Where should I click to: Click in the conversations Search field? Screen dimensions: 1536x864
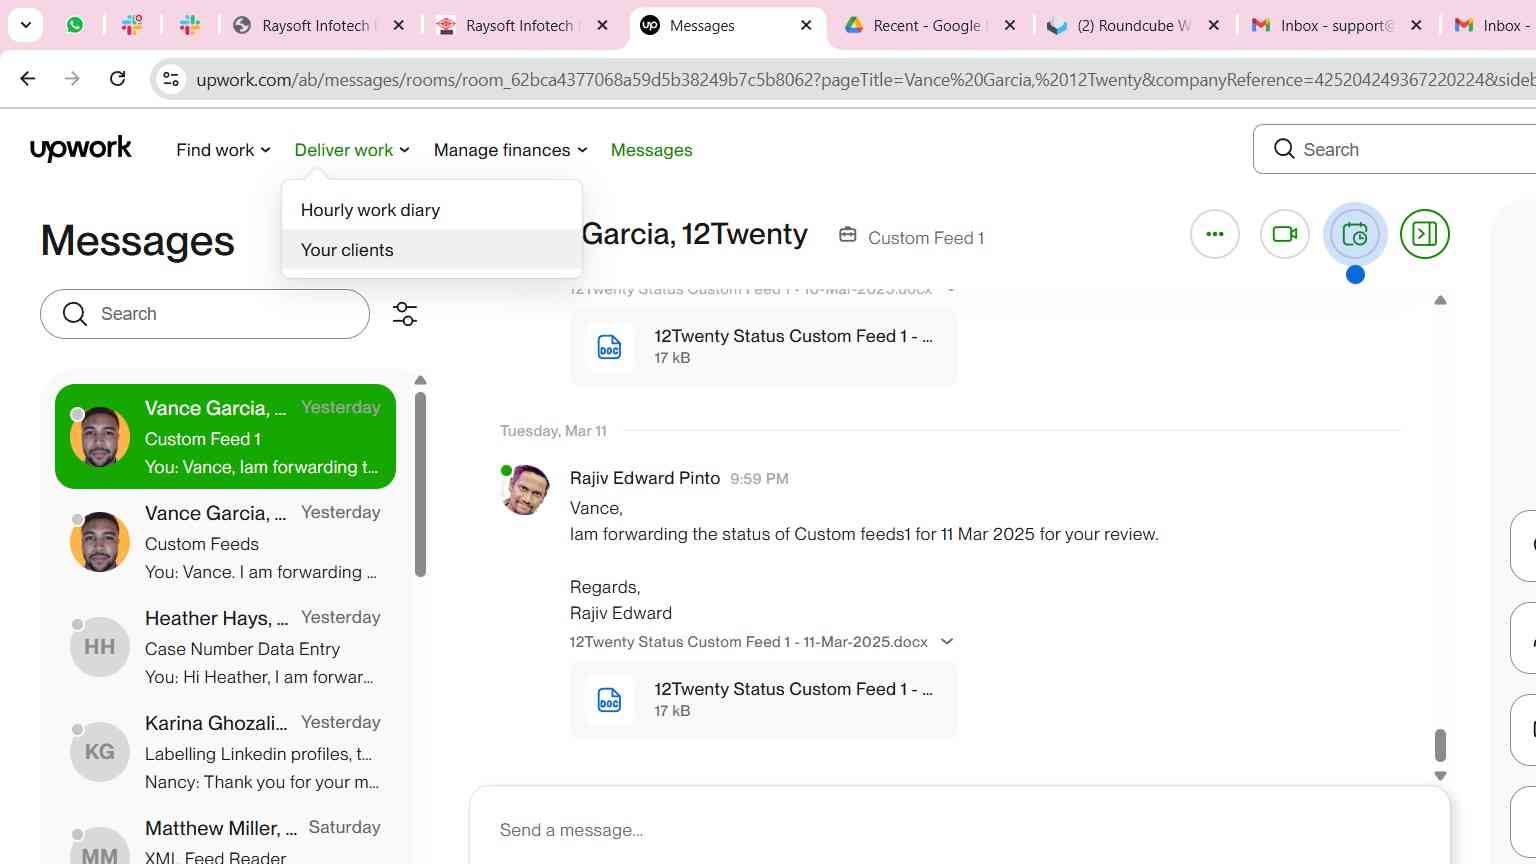(205, 314)
